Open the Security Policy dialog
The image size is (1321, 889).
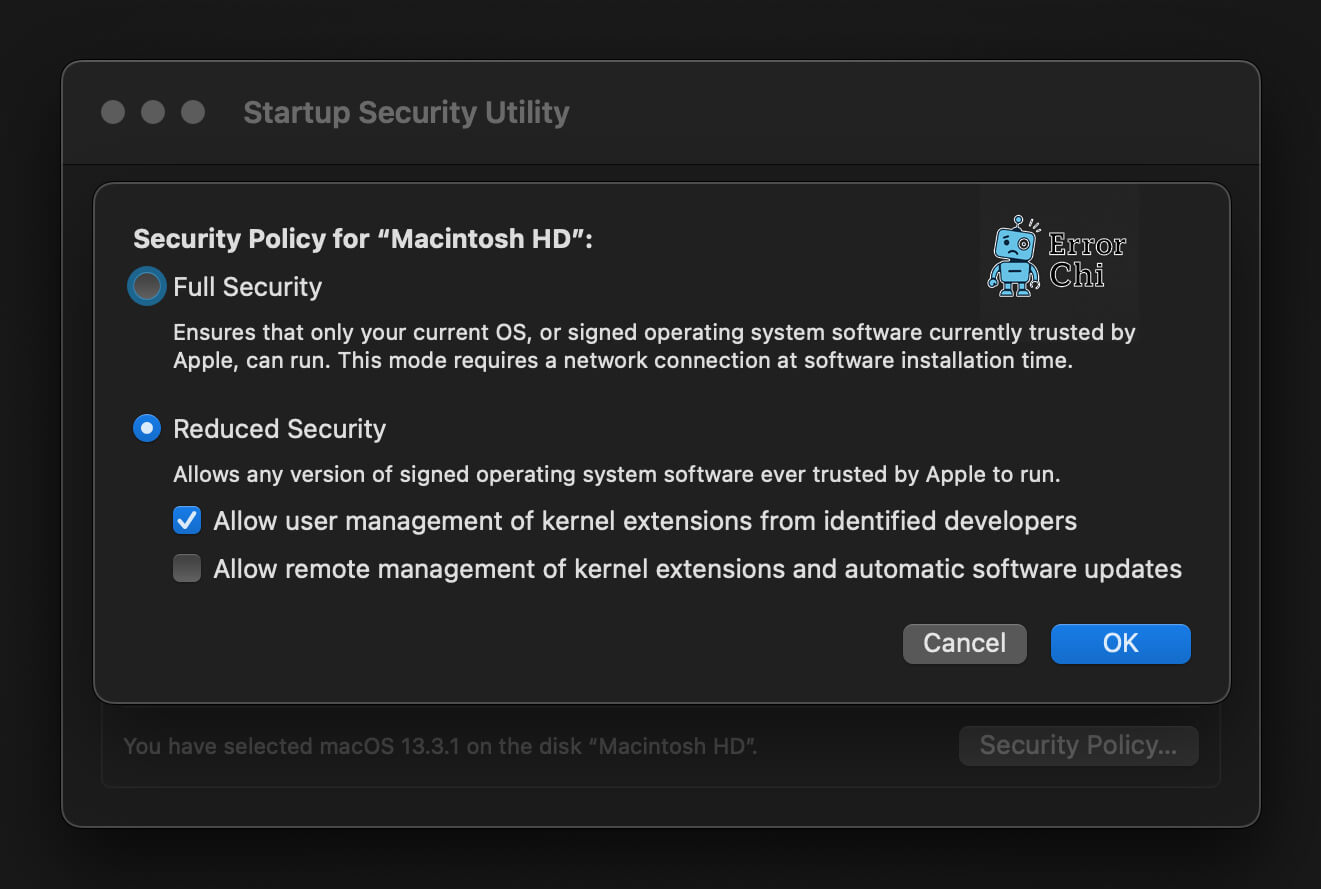[x=1078, y=745]
